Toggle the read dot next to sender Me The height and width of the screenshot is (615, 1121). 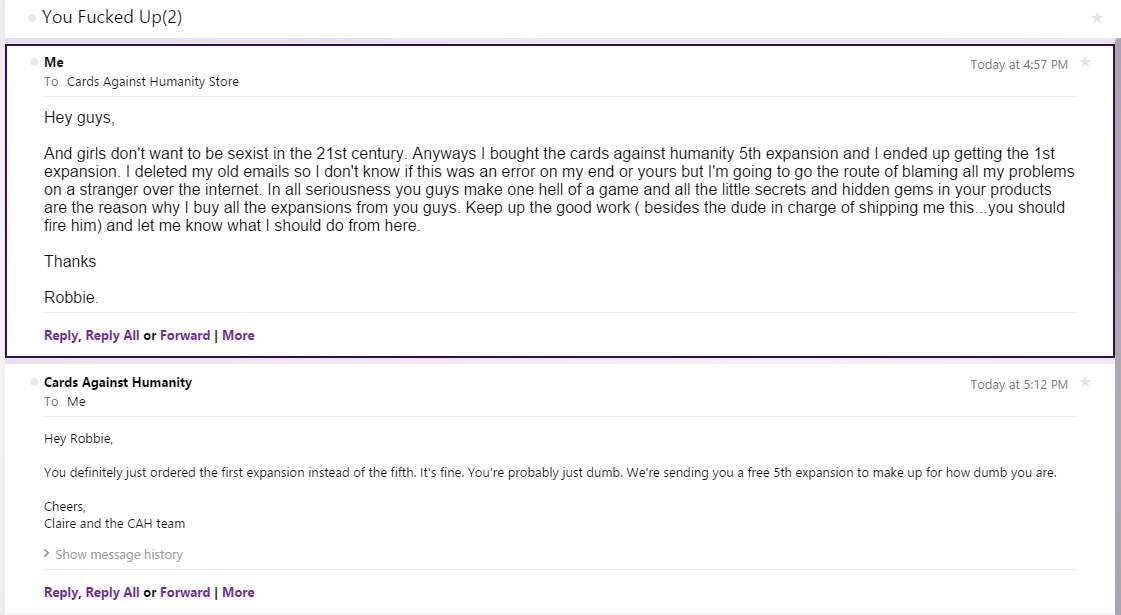34,62
